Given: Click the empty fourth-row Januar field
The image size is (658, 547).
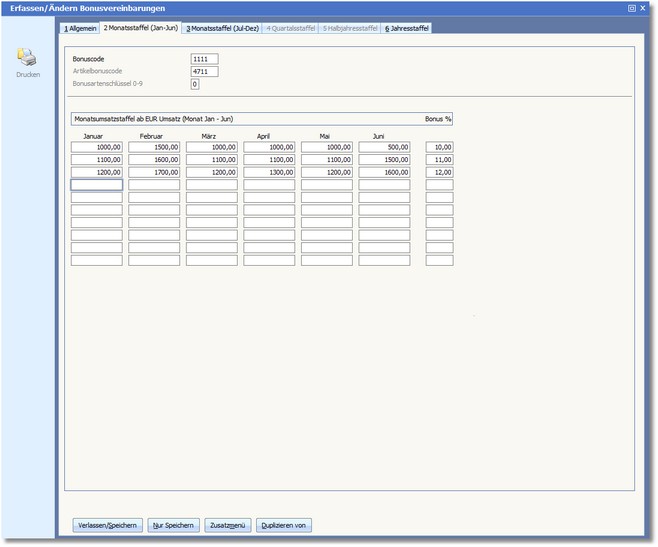Looking at the screenshot, I should (96, 185).
